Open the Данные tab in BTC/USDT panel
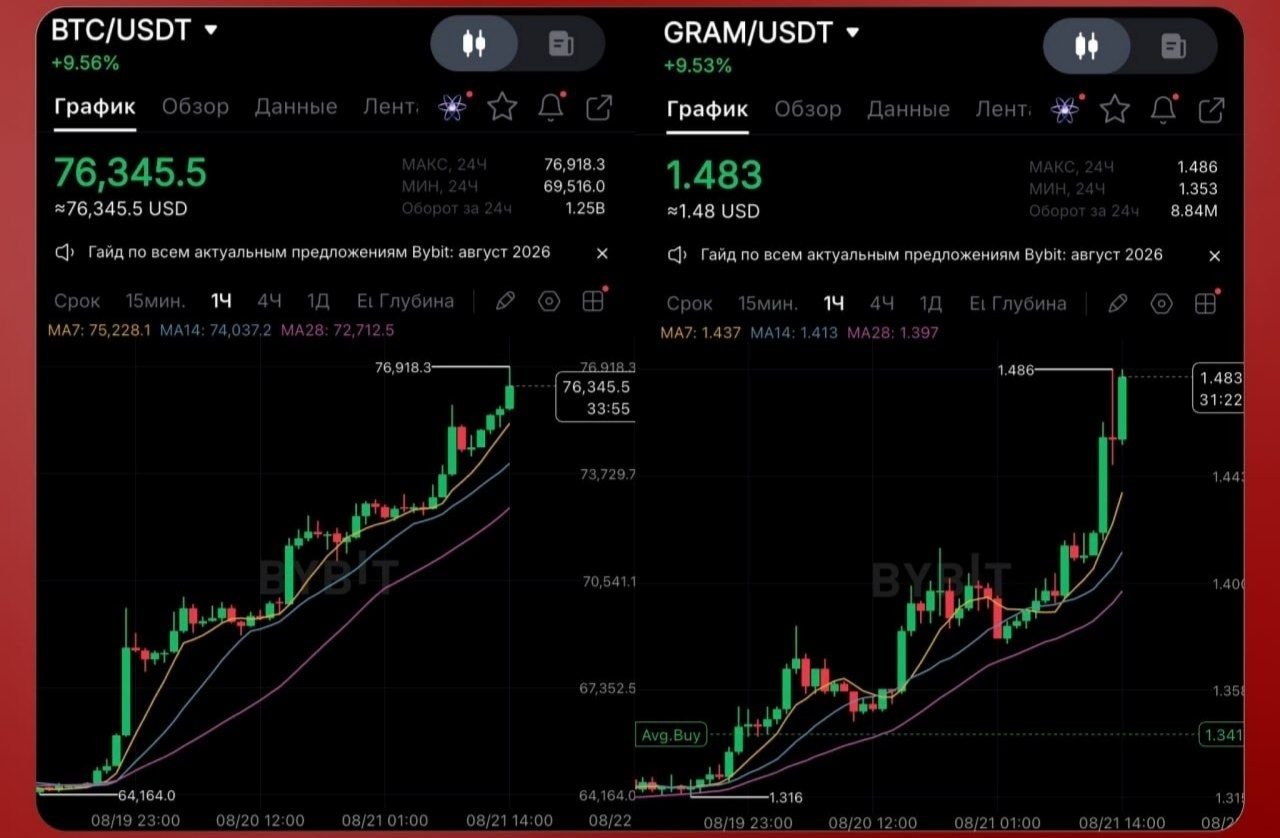1280x838 pixels. pyautogui.click(x=296, y=106)
